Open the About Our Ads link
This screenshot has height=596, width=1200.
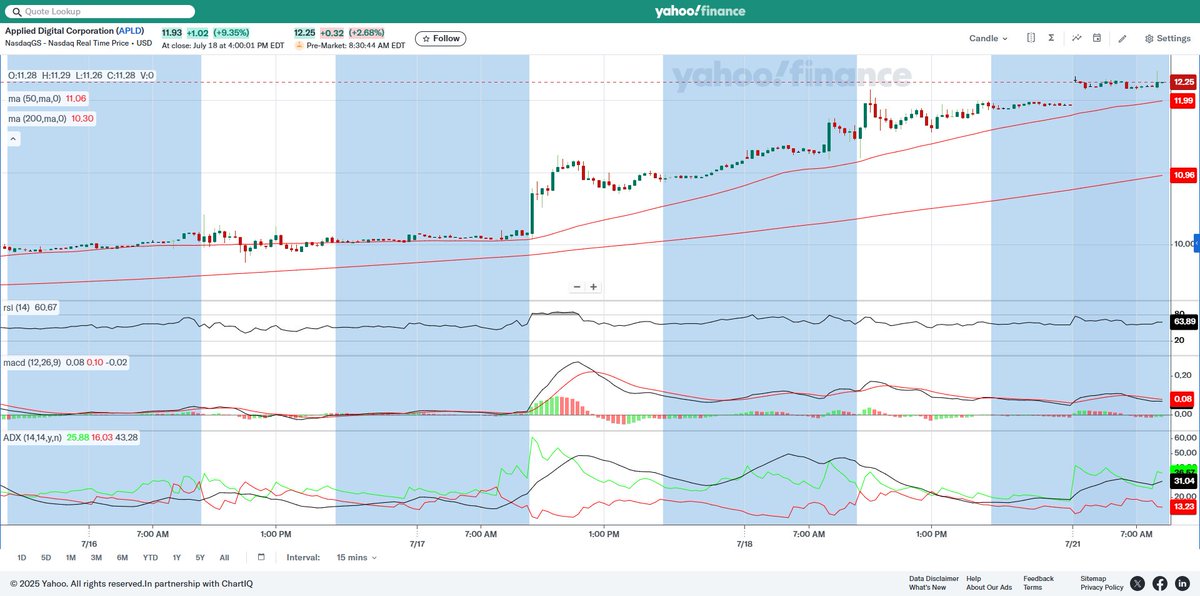click(989, 587)
